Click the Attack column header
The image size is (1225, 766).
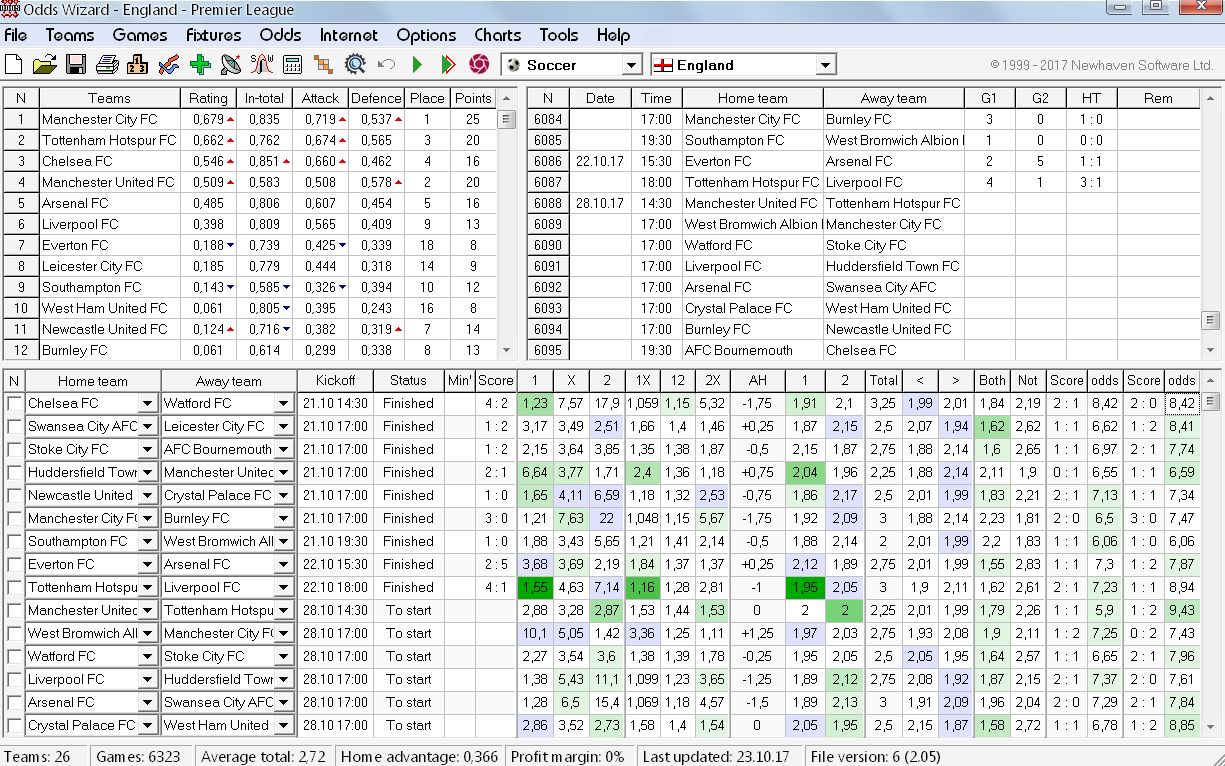point(320,98)
